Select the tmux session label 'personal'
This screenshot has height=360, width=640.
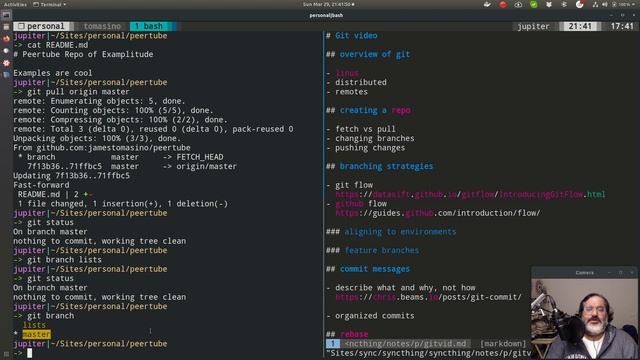[x=42, y=26]
